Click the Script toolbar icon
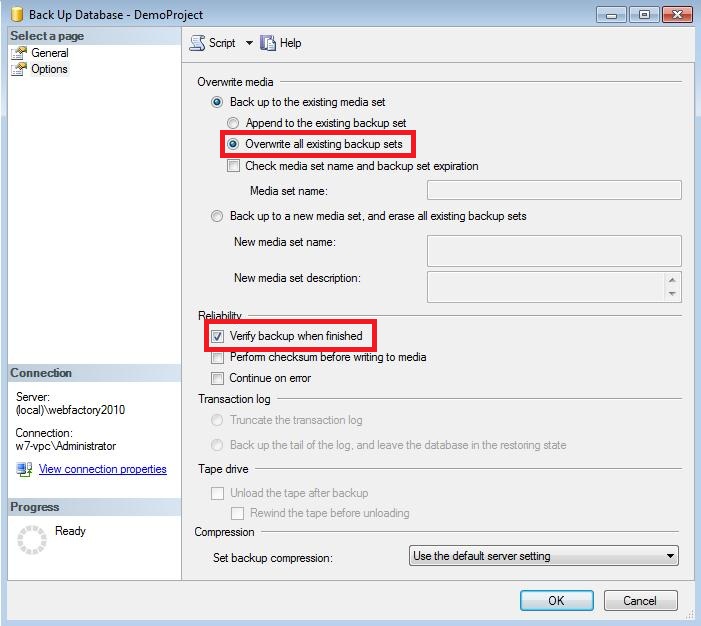The width and height of the screenshot is (701, 626). pos(197,43)
